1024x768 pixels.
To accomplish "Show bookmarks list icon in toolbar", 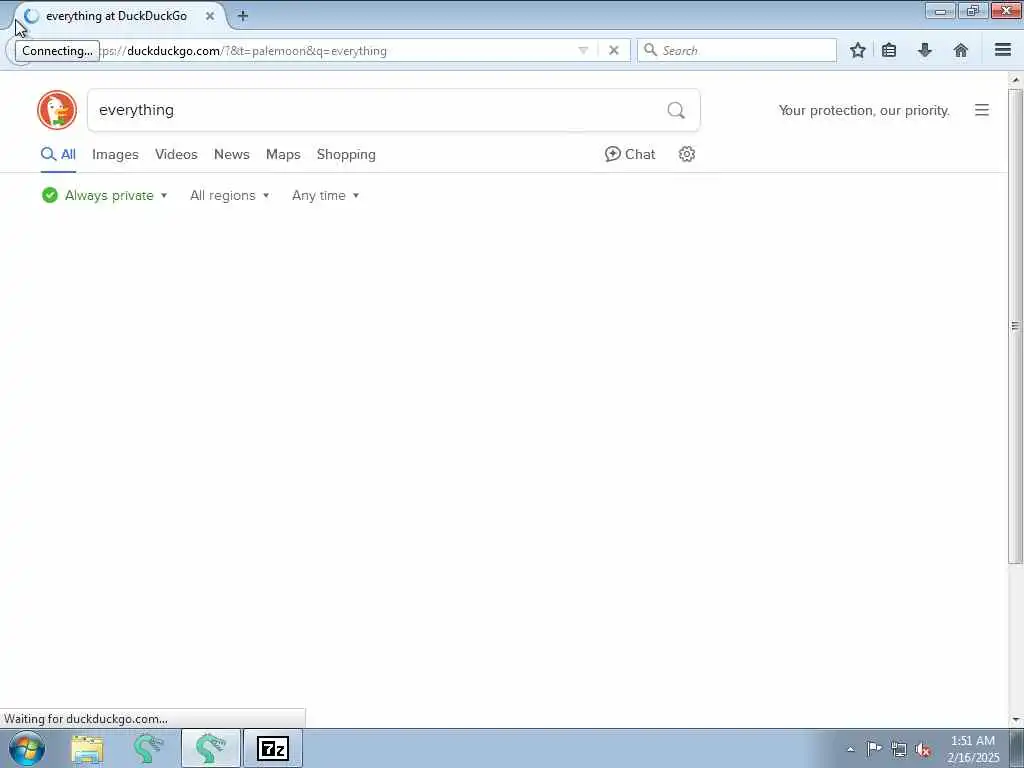I will pos(889,50).
